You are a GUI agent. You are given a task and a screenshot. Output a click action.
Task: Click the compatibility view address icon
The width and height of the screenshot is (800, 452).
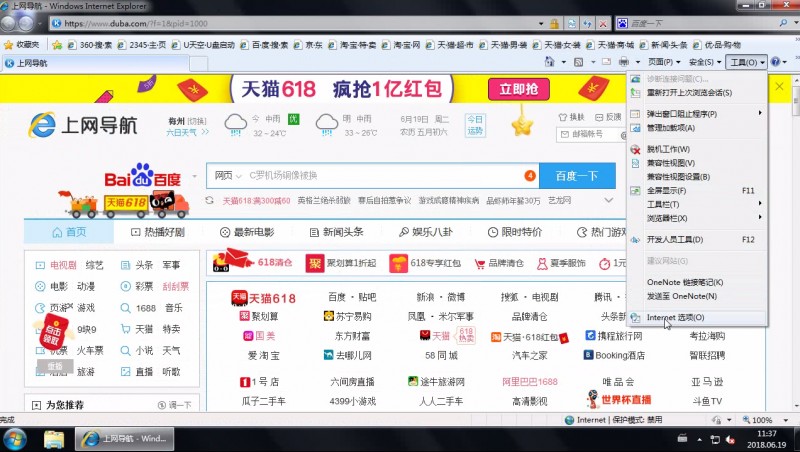coord(571,23)
